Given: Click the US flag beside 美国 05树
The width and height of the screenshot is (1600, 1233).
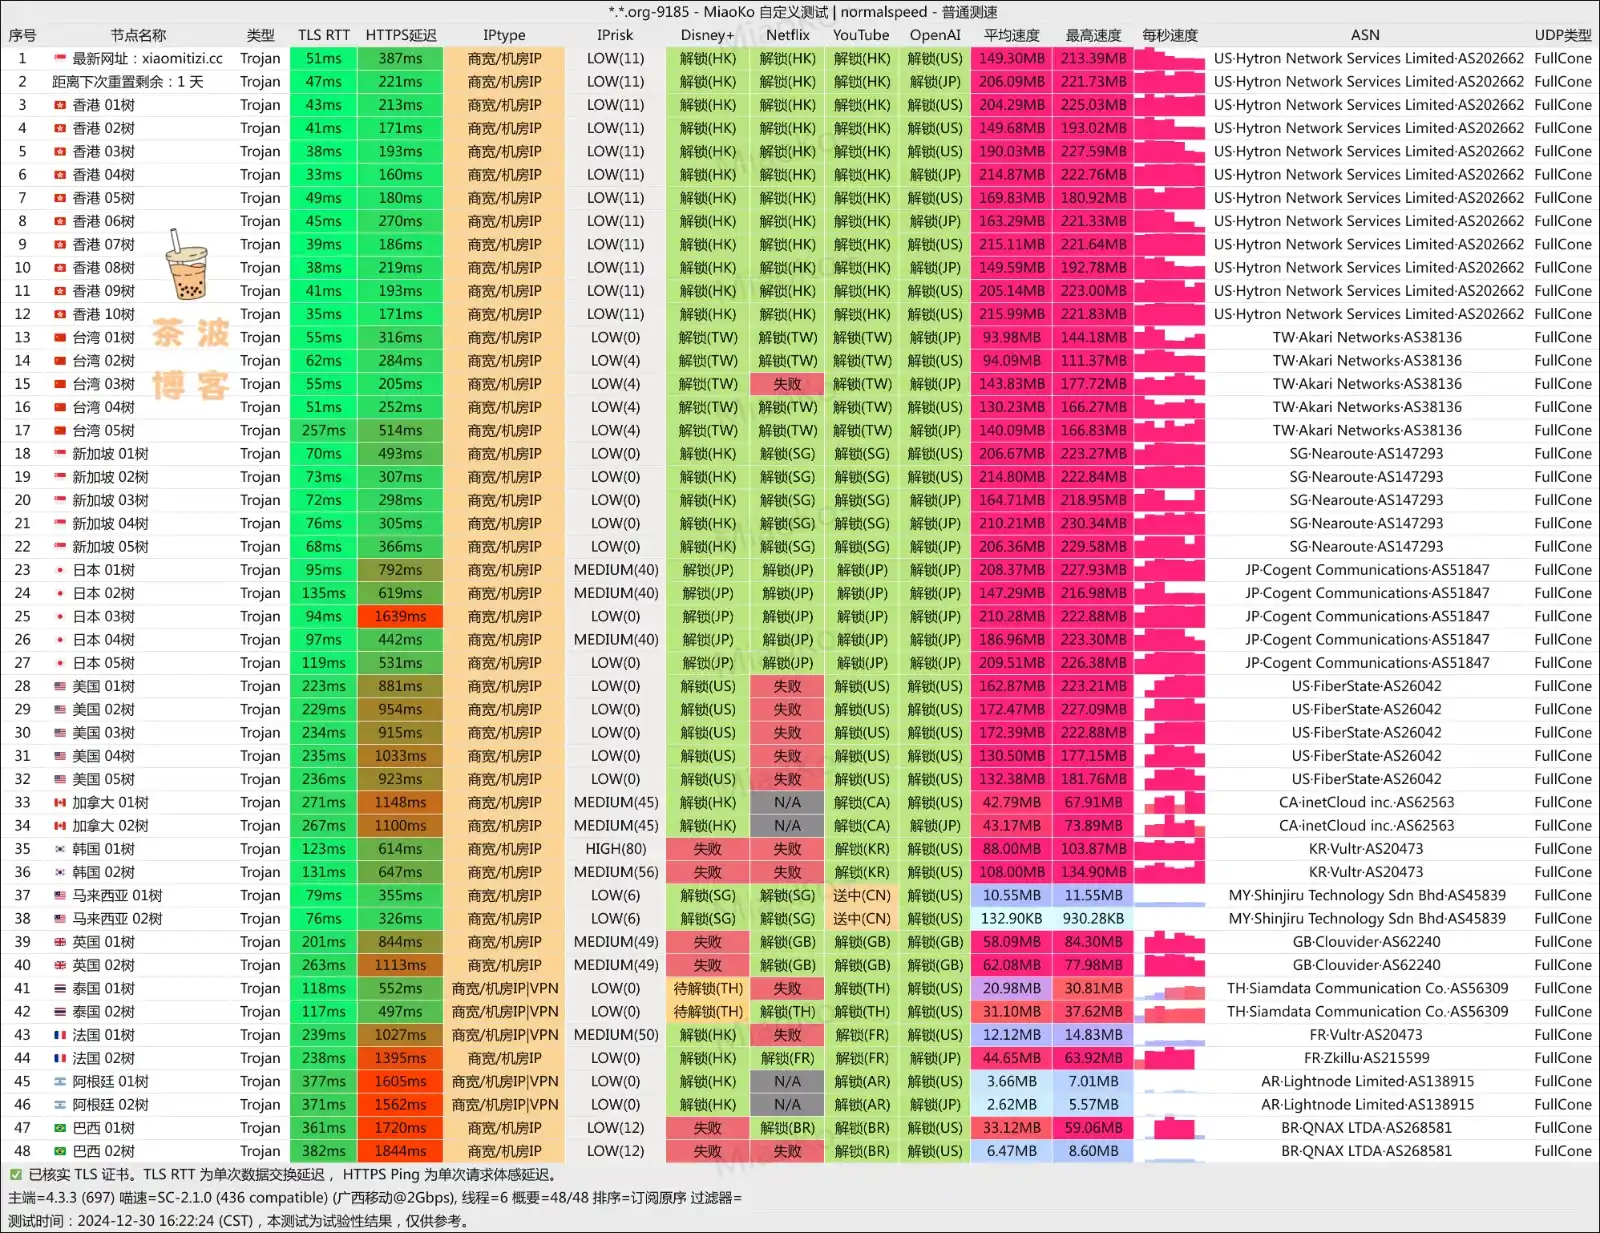Looking at the screenshot, I should pyautogui.click(x=60, y=779).
